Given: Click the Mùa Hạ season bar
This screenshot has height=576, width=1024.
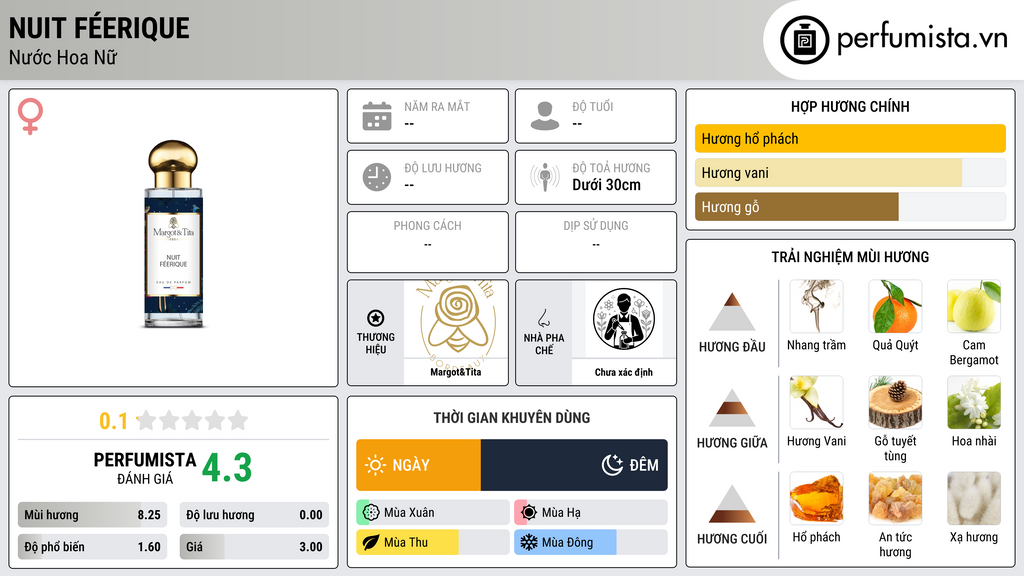Looking at the screenshot, I should (591, 513).
